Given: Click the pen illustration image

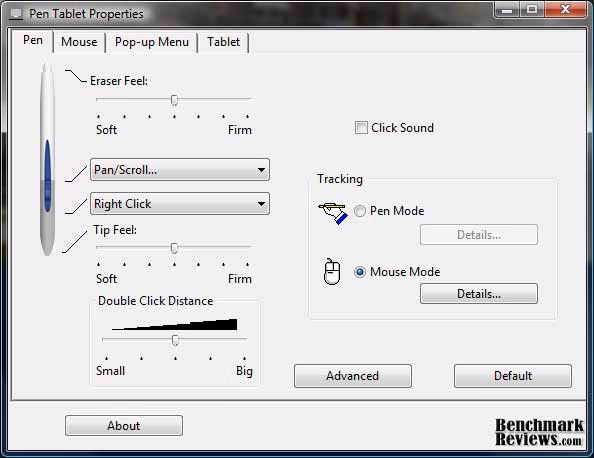Looking at the screenshot, I should click(x=47, y=159).
